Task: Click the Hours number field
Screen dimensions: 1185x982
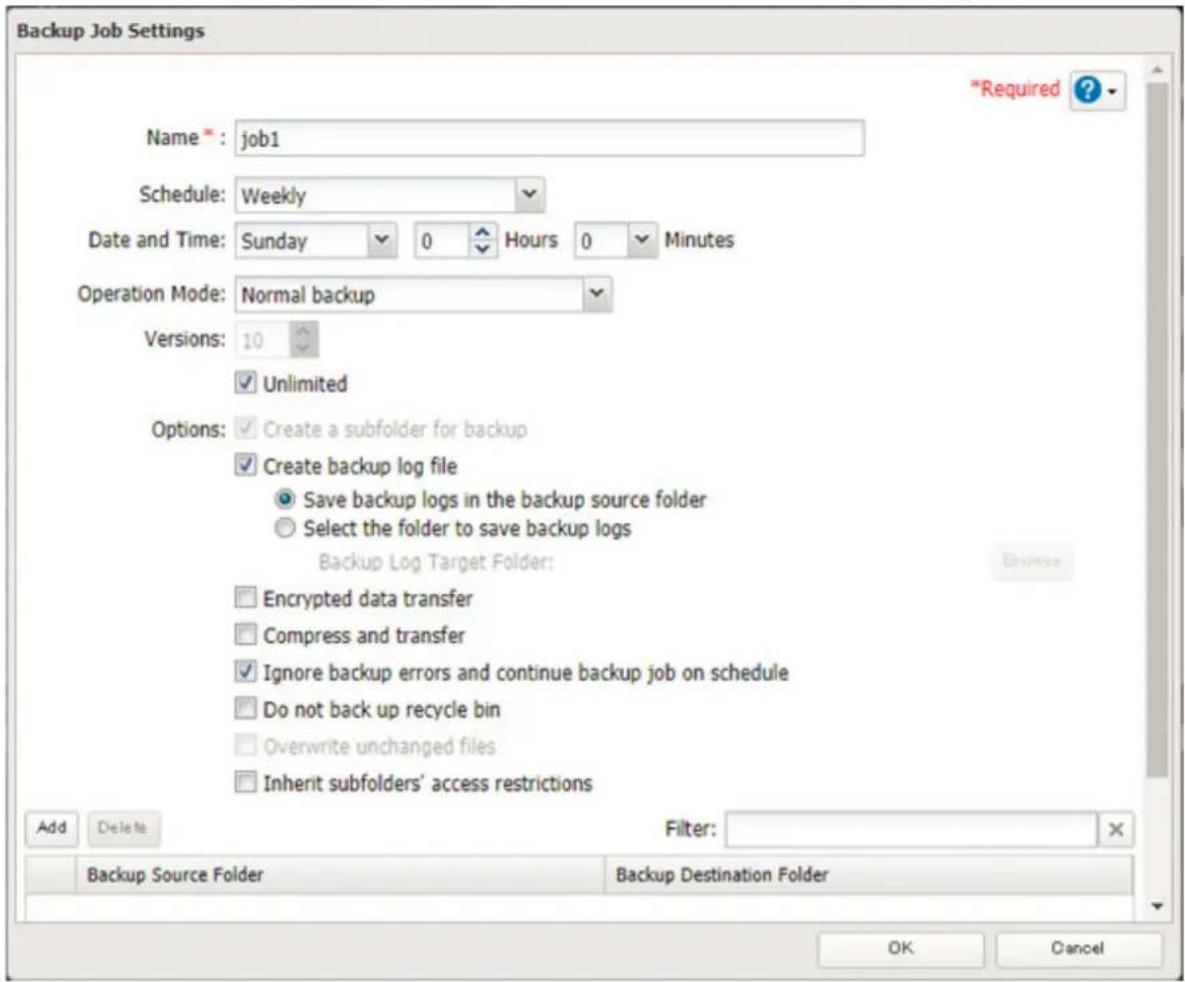Action: 443,240
